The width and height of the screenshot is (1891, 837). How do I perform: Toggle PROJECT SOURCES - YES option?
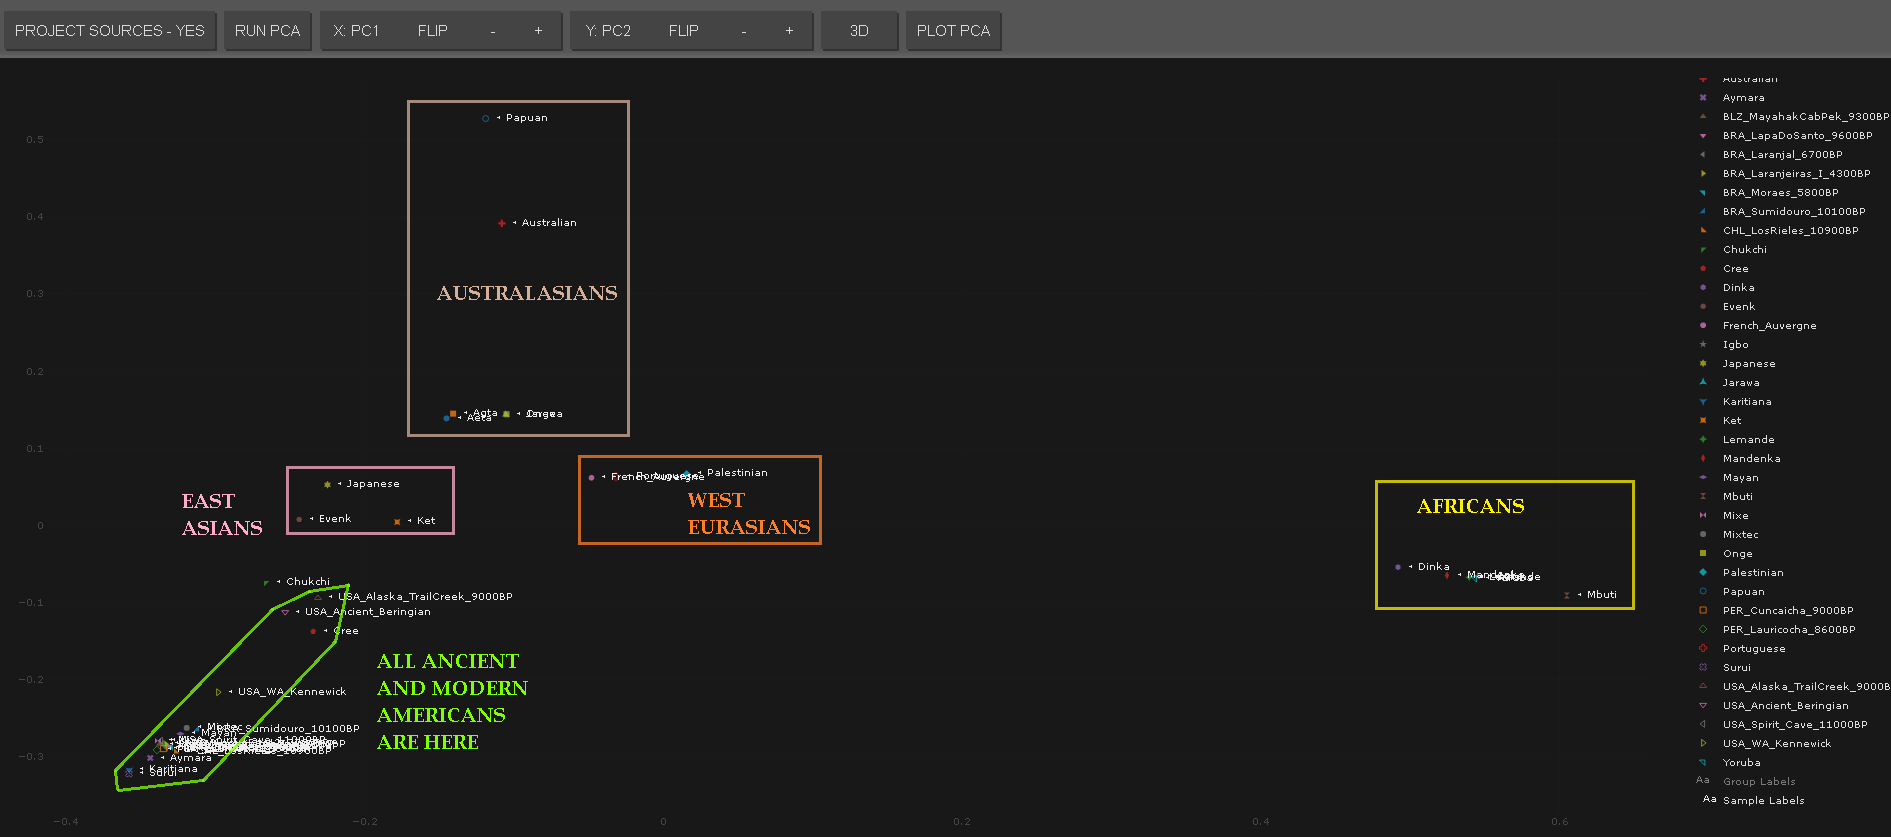coord(109,31)
